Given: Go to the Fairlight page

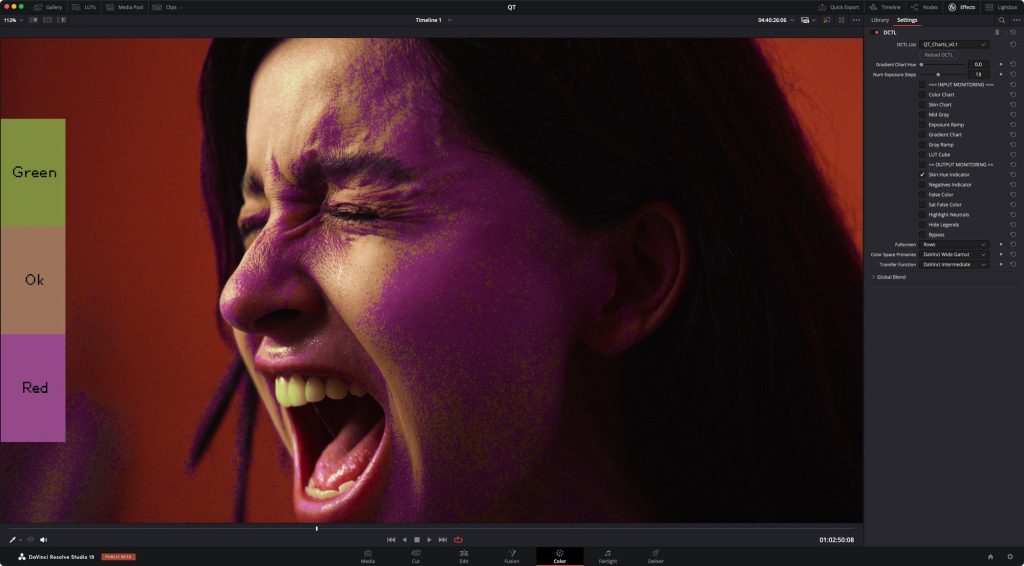Looking at the screenshot, I should [607, 556].
